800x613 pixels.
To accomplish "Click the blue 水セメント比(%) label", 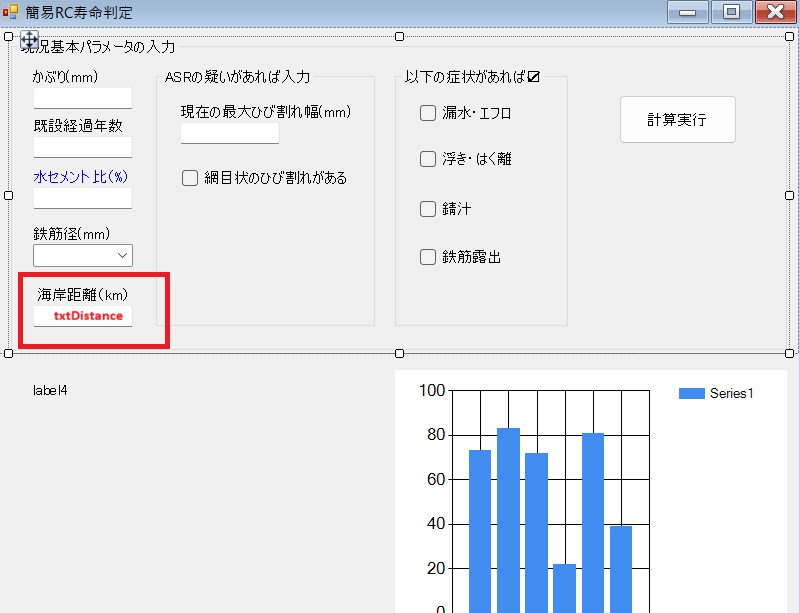I will pos(82,177).
